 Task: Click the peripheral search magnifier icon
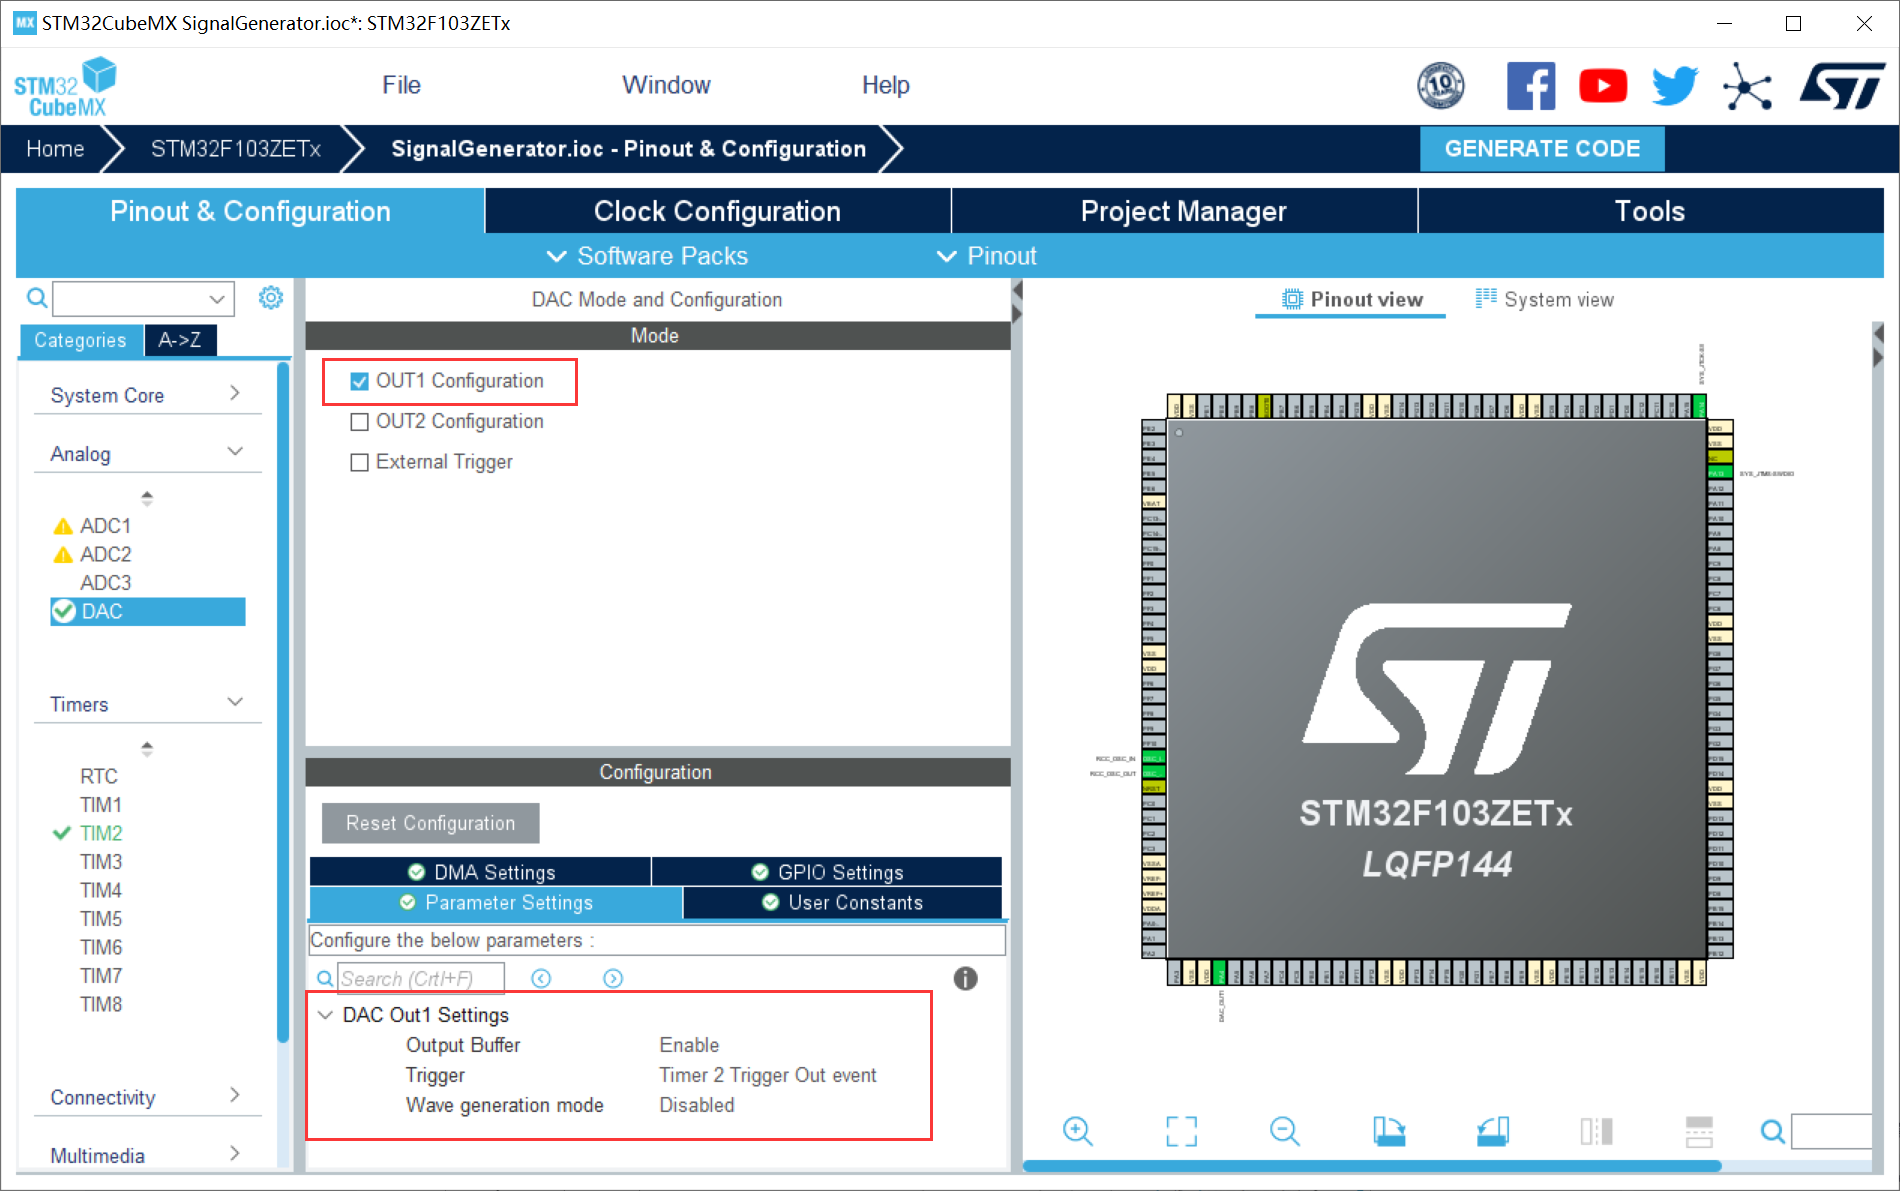pyautogui.click(x=37, y=298)
